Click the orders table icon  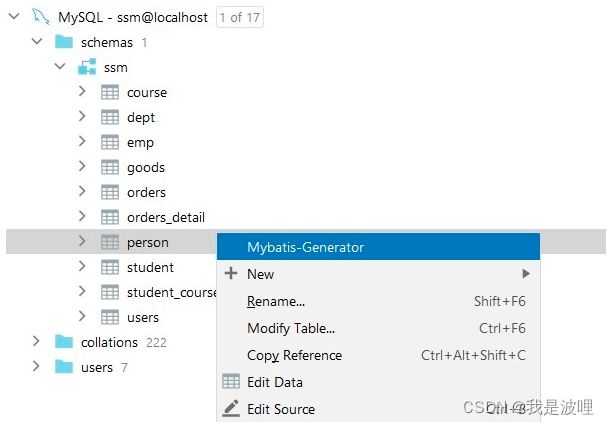click(110, 192)
